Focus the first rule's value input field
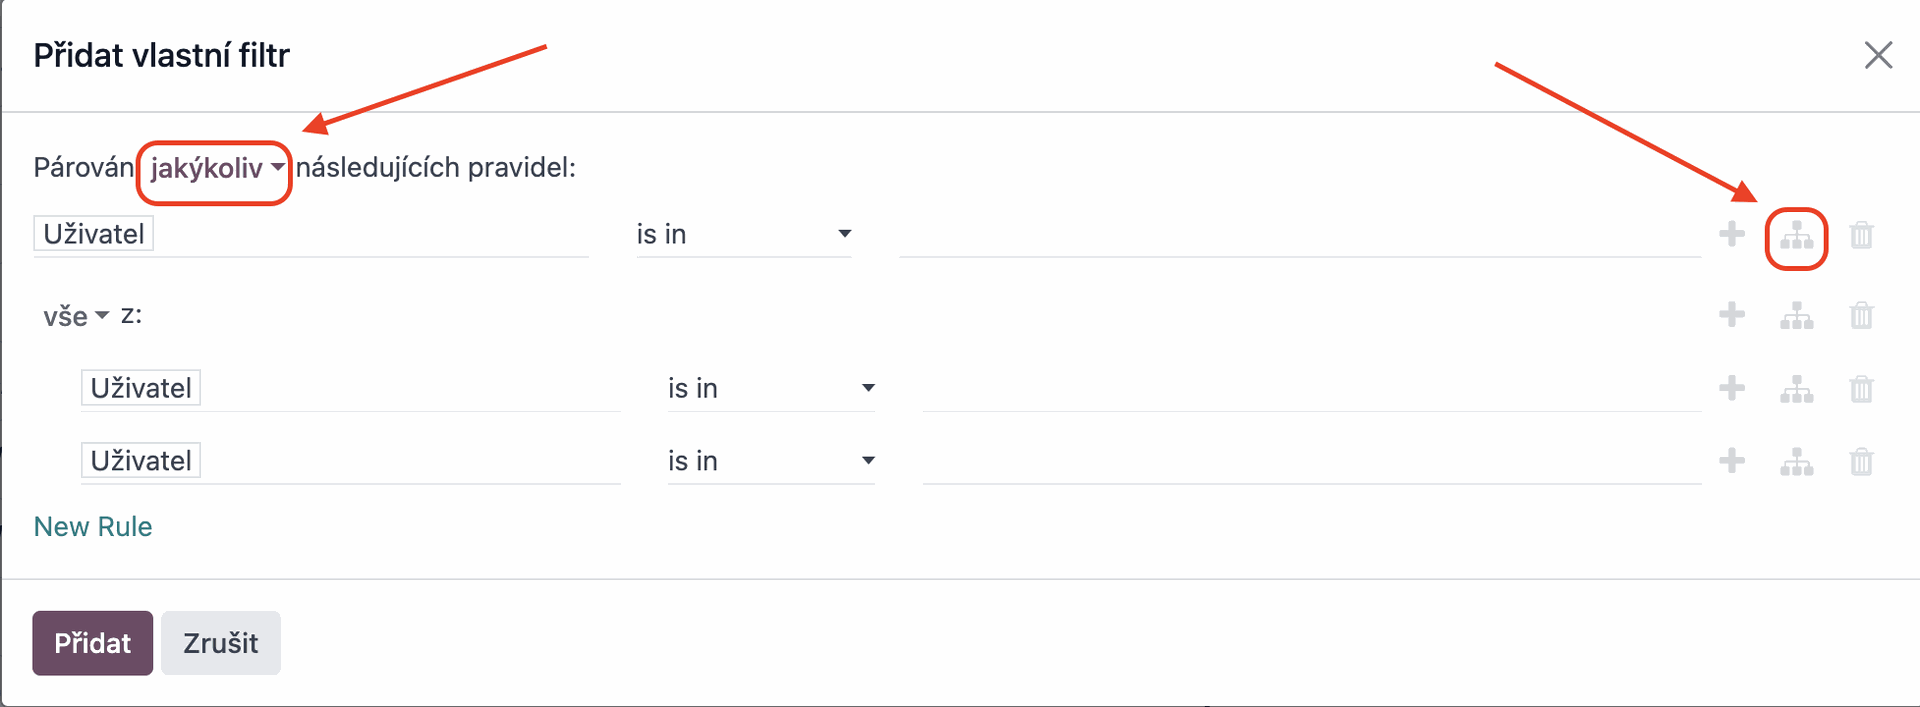Image resolution: width=1920 pixels, height=707 pixels. (1300, 234)
